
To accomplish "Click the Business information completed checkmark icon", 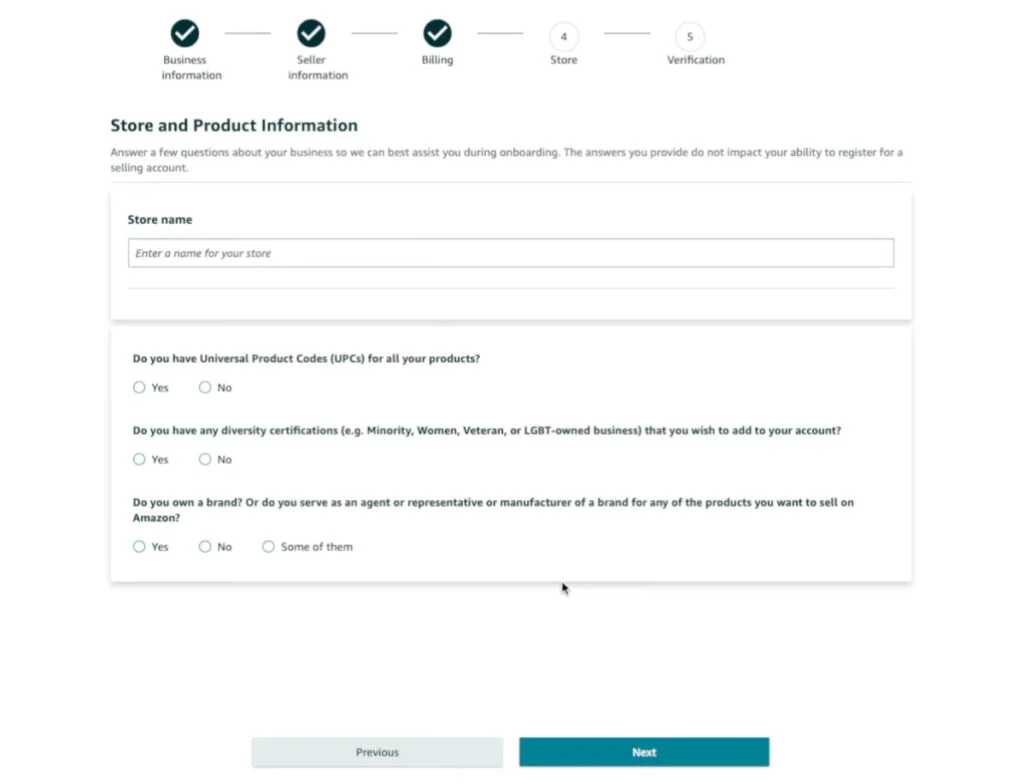I will pyautogui.click(x=185, y=31).
